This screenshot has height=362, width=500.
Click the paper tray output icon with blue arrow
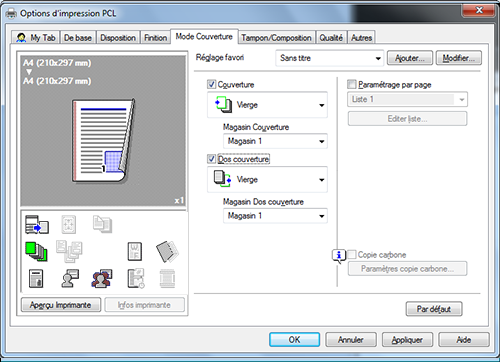(x=37, y=224)
